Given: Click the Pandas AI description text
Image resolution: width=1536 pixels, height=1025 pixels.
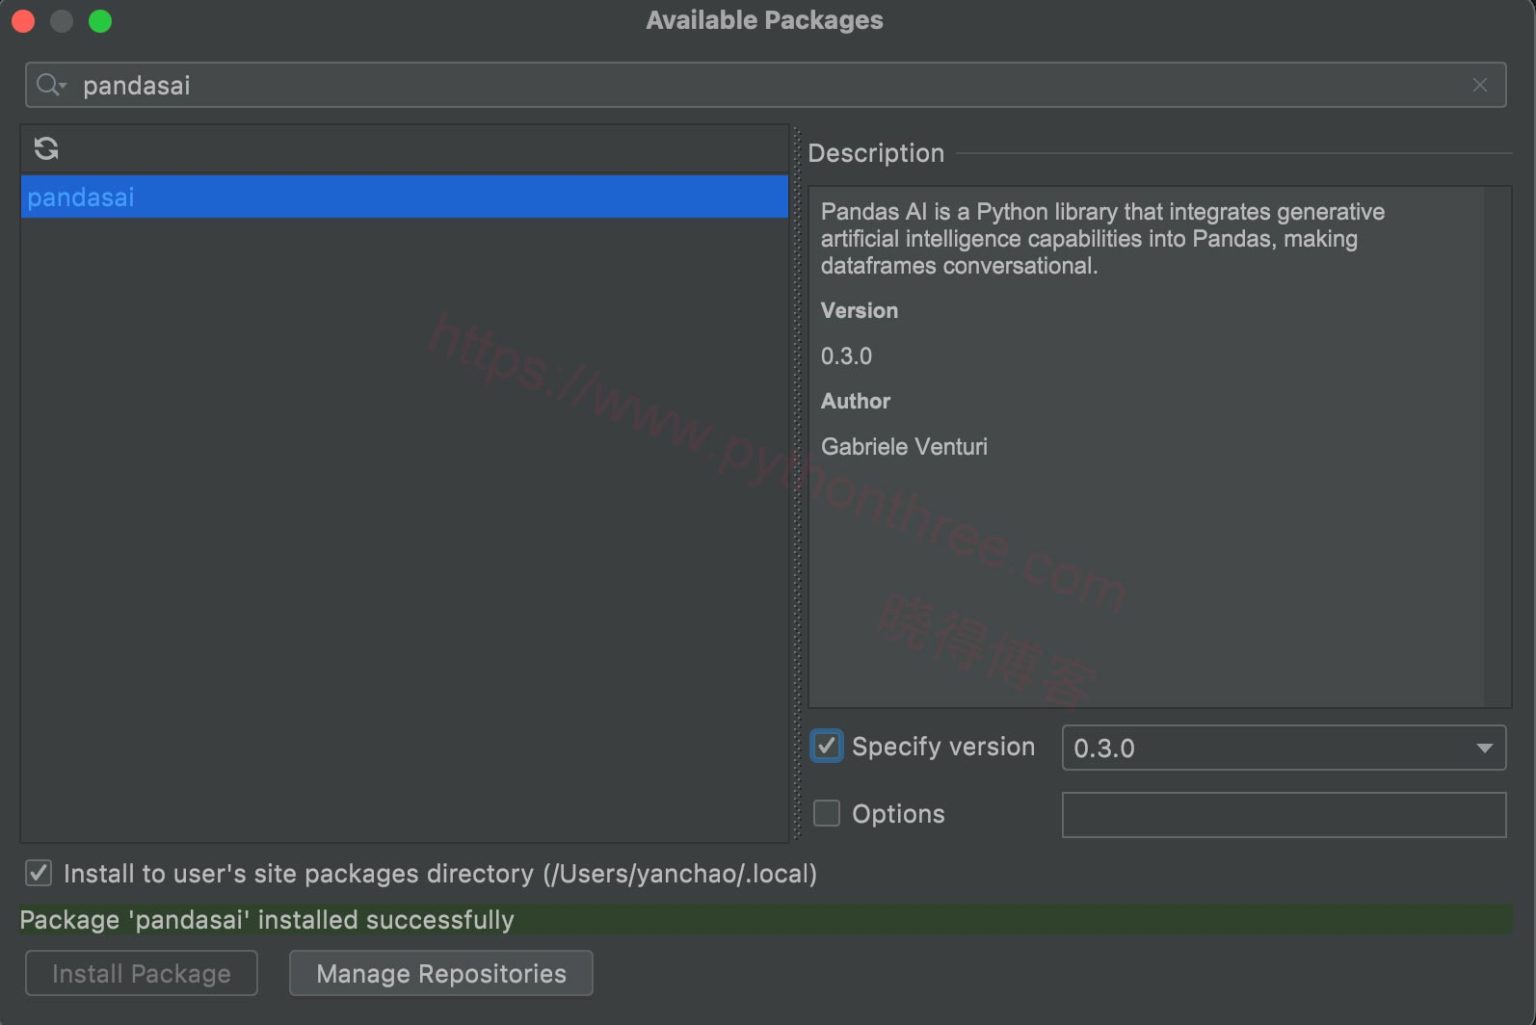Looking at the screenshot, I should click(x=1102, y=239).
